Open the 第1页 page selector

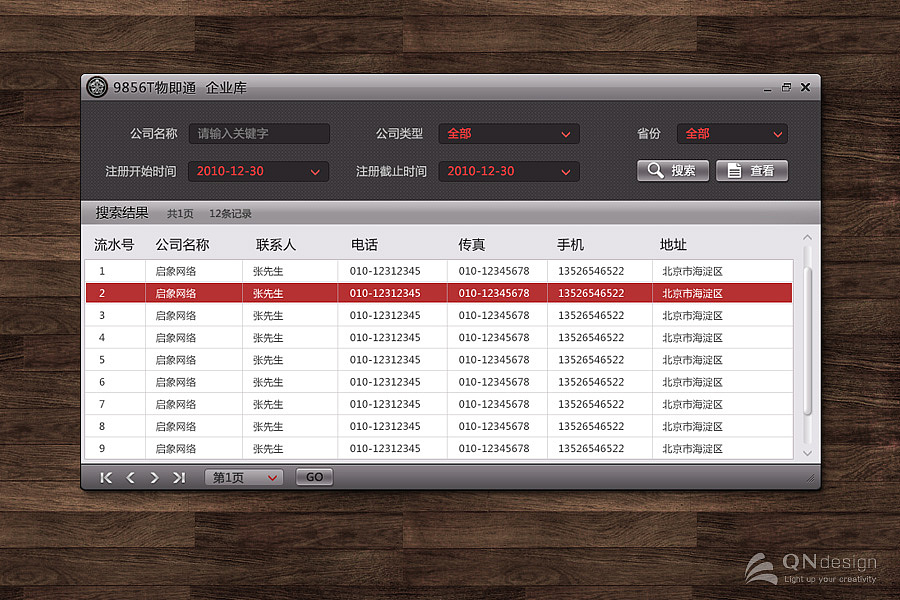244,477
